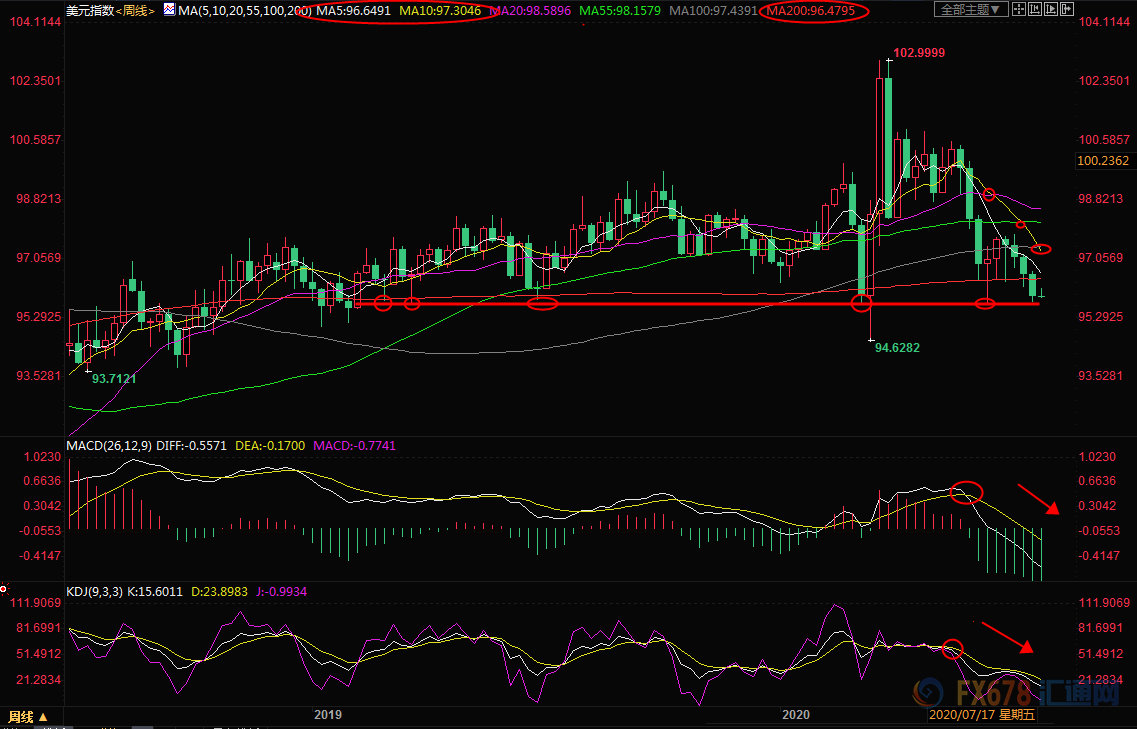The width and height of the screenshot is (1137, 729).
Task: Click the vertical range measure icon
Action: click(1035, 9)
